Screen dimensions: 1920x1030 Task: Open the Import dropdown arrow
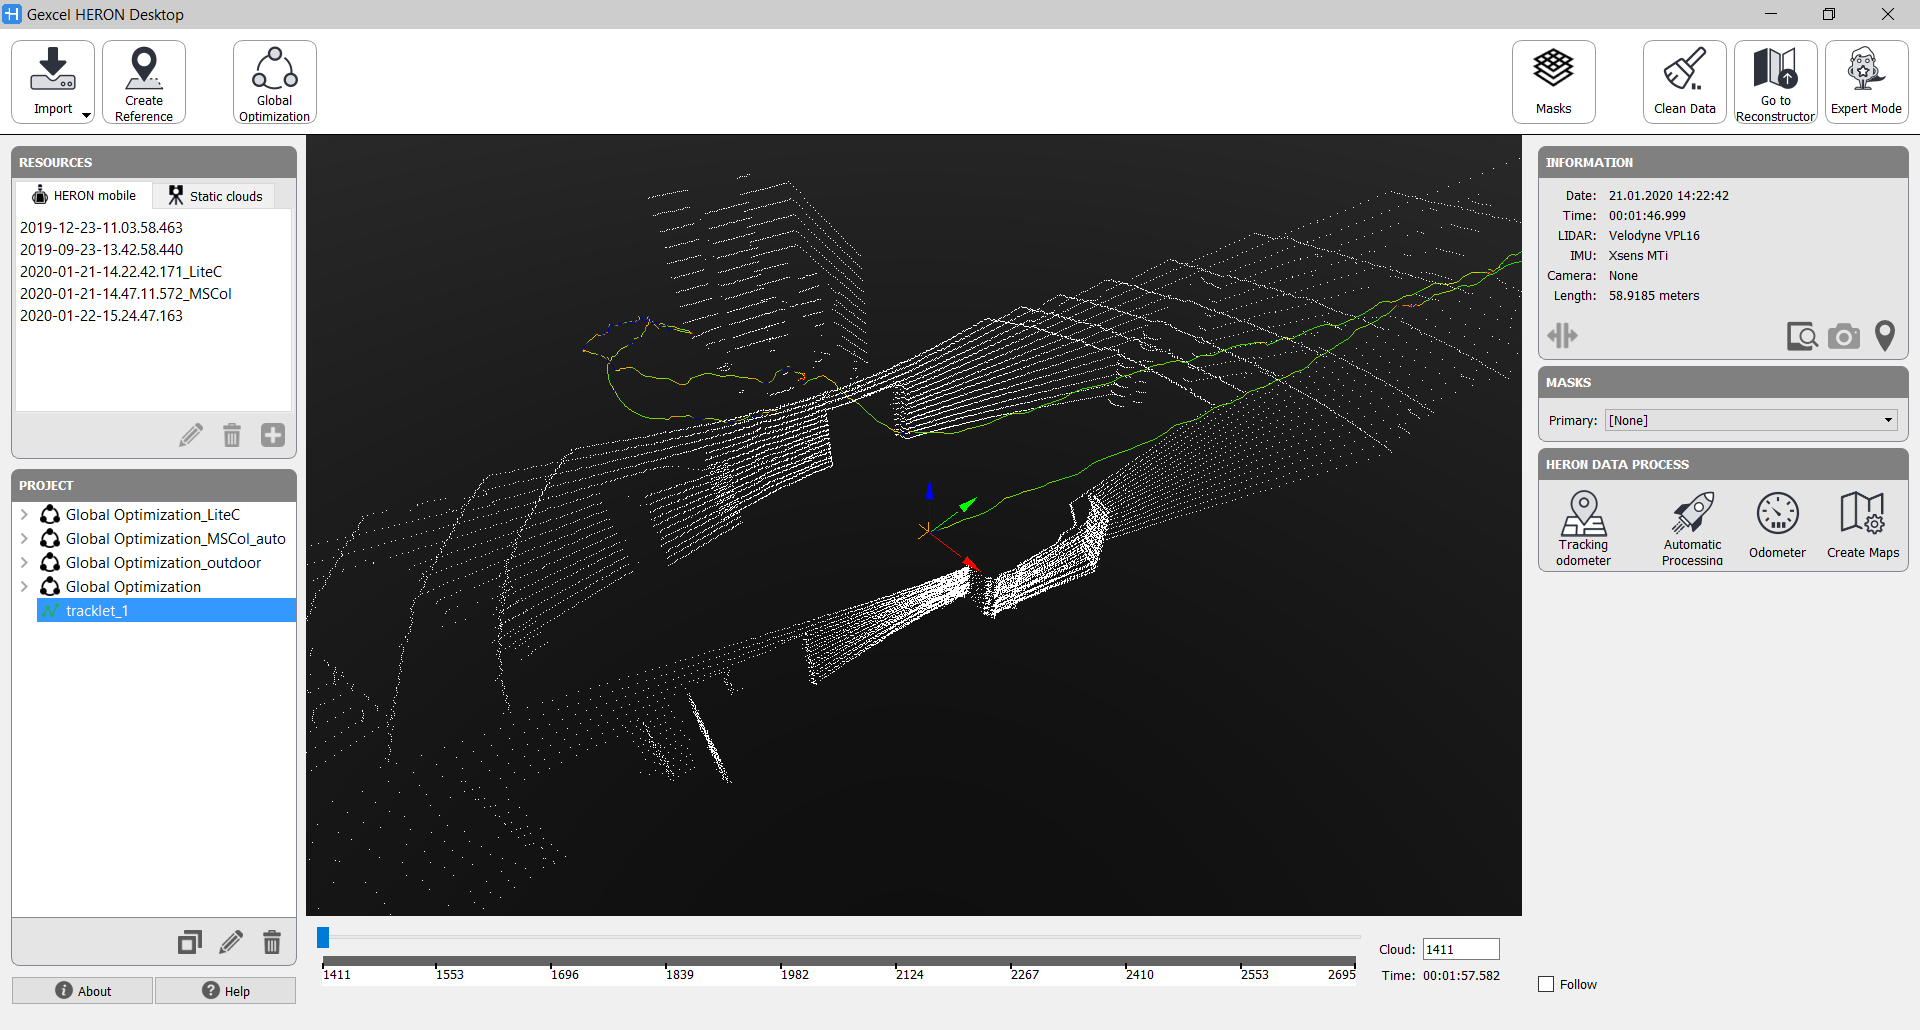(x=87, y=115)
